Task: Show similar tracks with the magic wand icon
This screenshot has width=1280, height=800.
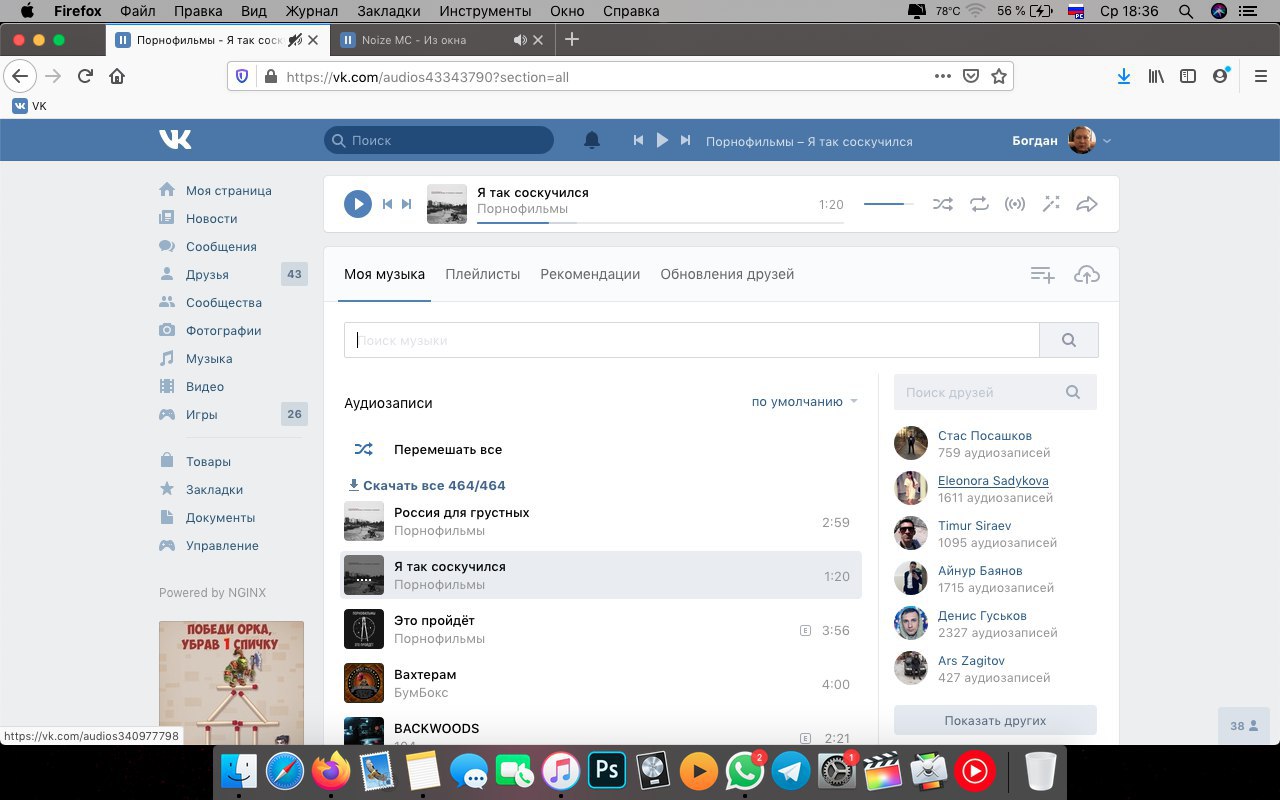Action: pyautogui.click(x=1051, y=204)
